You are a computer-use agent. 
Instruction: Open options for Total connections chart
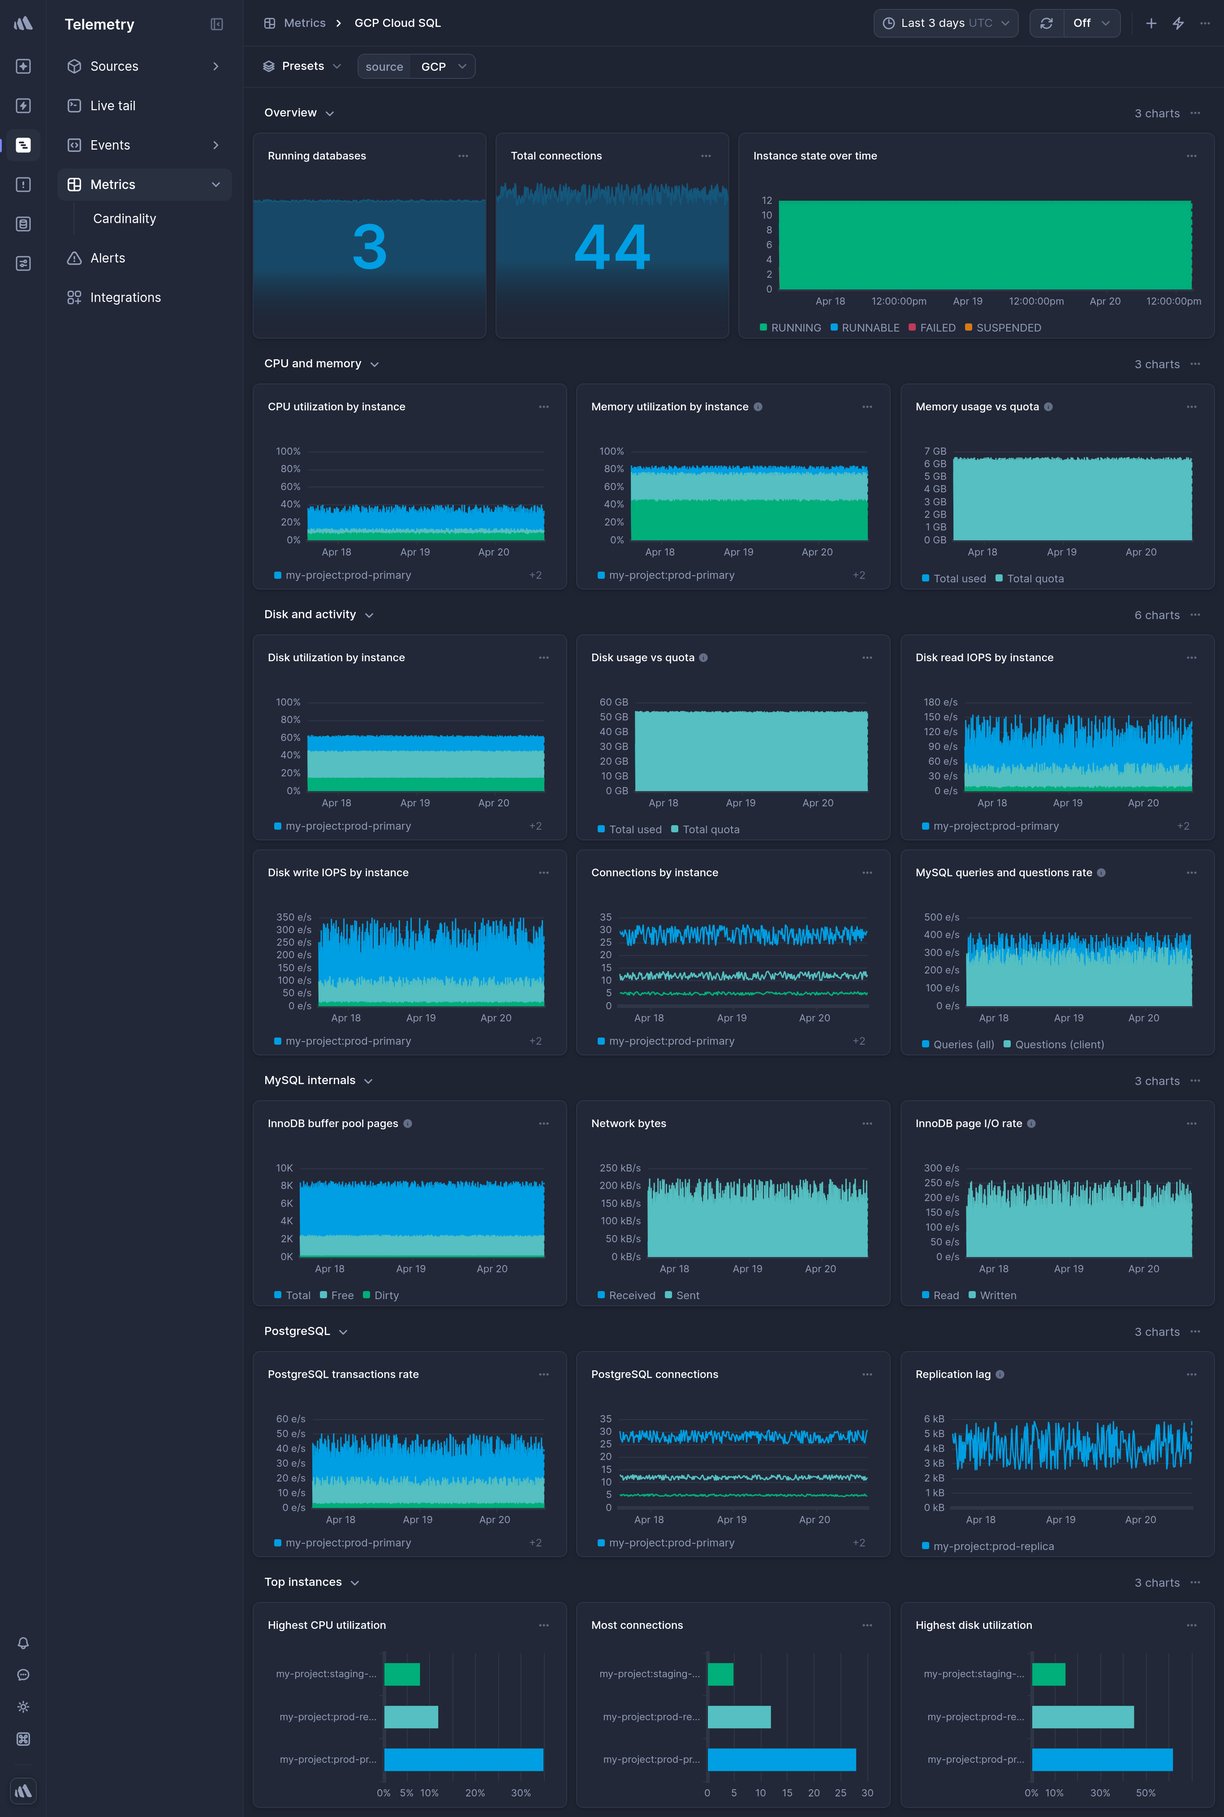pos(706,156)
